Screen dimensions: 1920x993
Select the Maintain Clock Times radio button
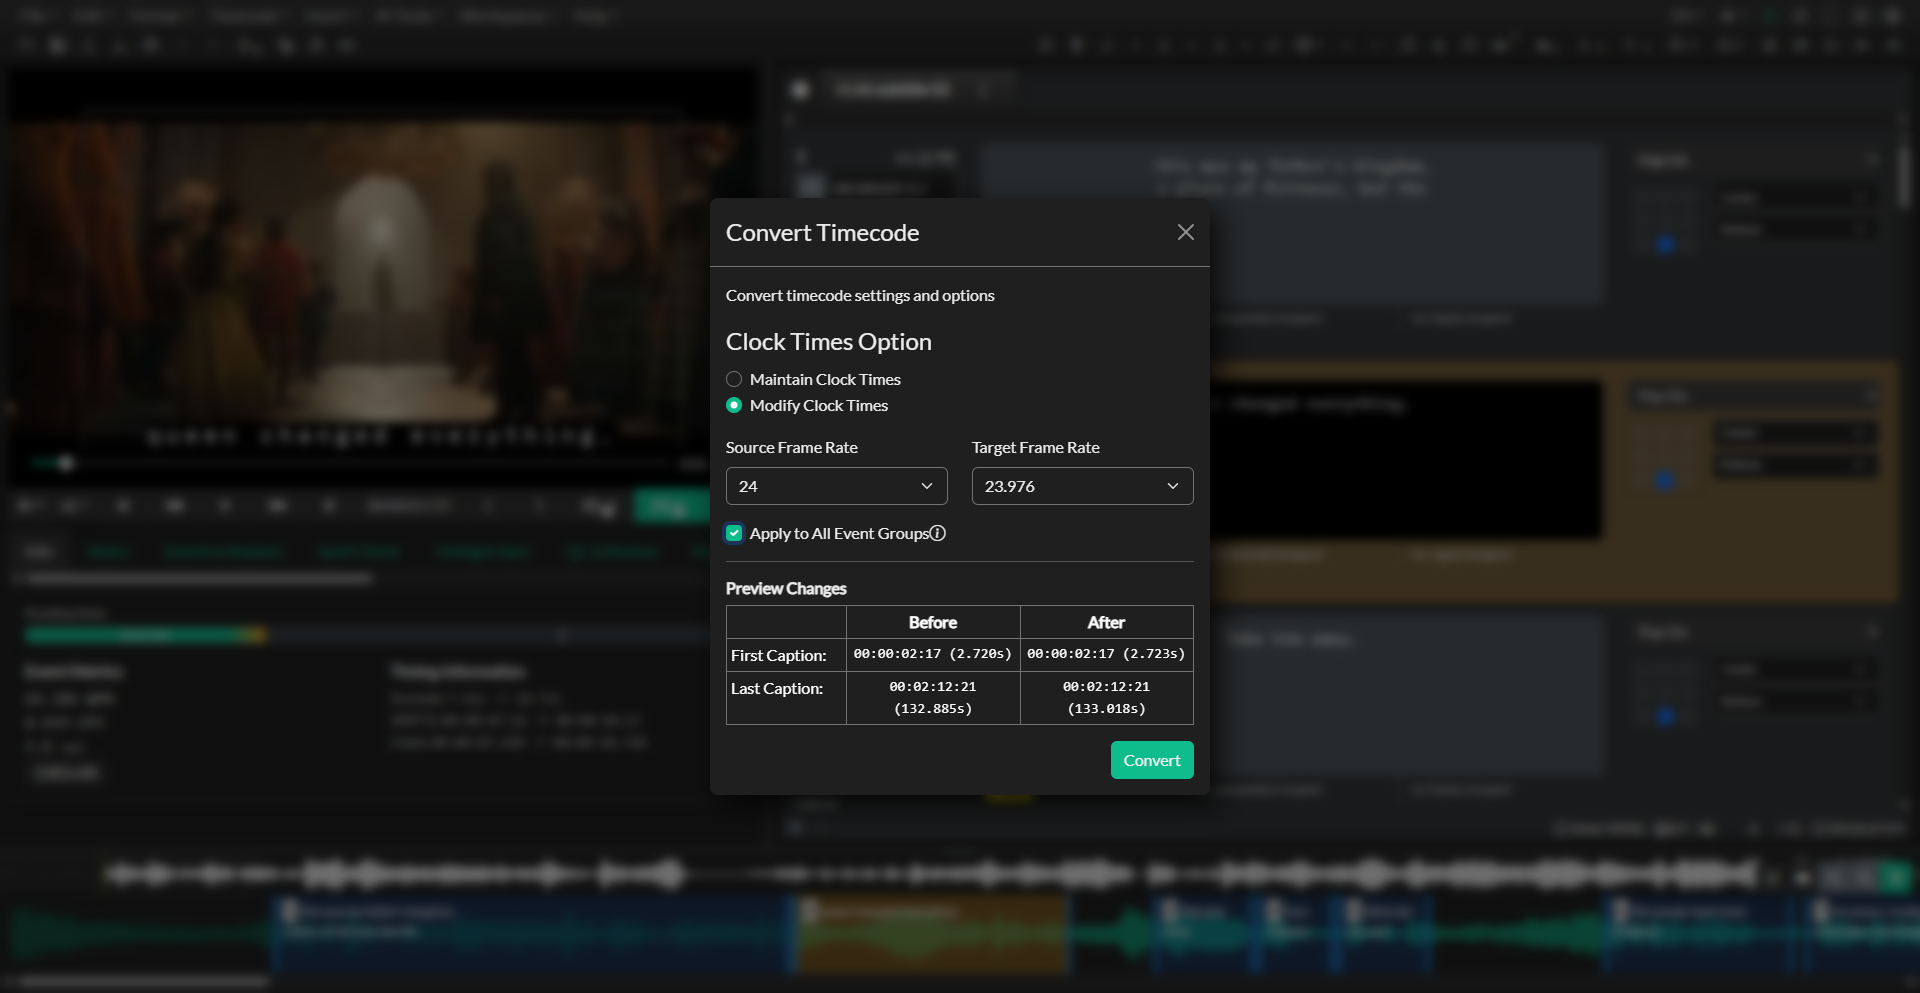coord(733,379)
